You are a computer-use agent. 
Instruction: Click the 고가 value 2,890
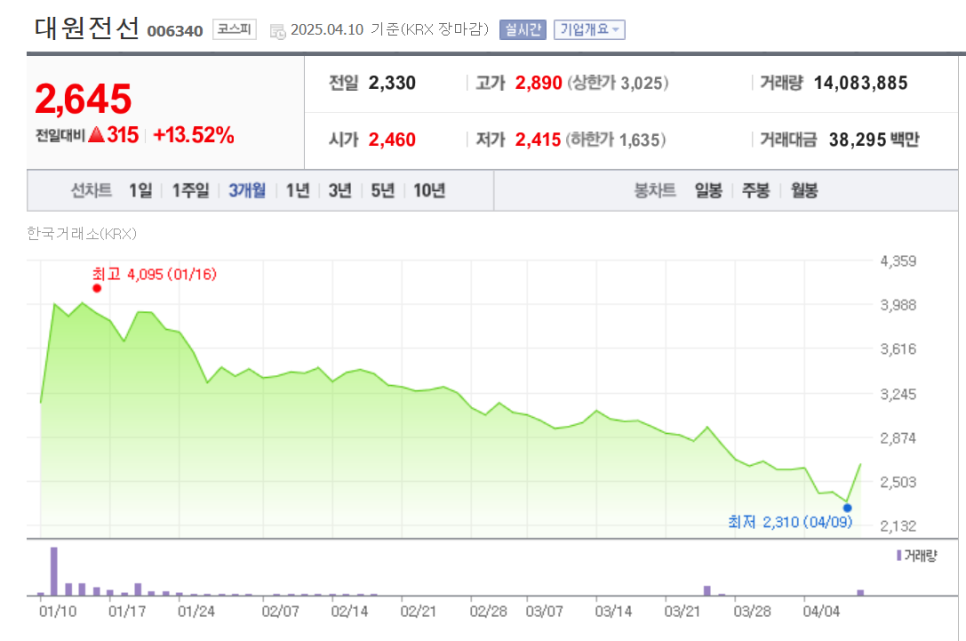538,83
